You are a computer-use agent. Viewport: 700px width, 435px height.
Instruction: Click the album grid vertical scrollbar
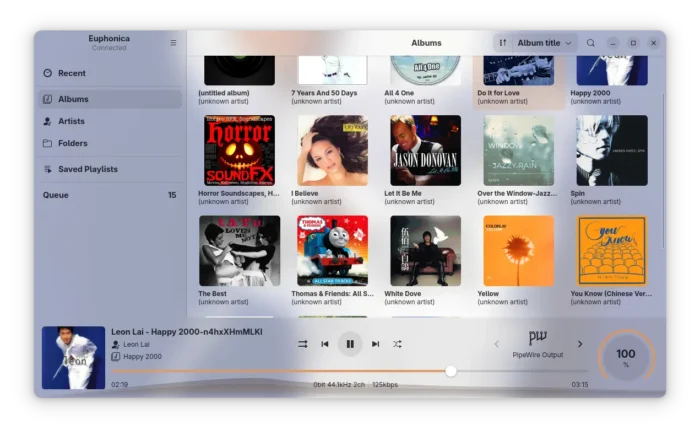pyautogui.click(x=663, y=170)
